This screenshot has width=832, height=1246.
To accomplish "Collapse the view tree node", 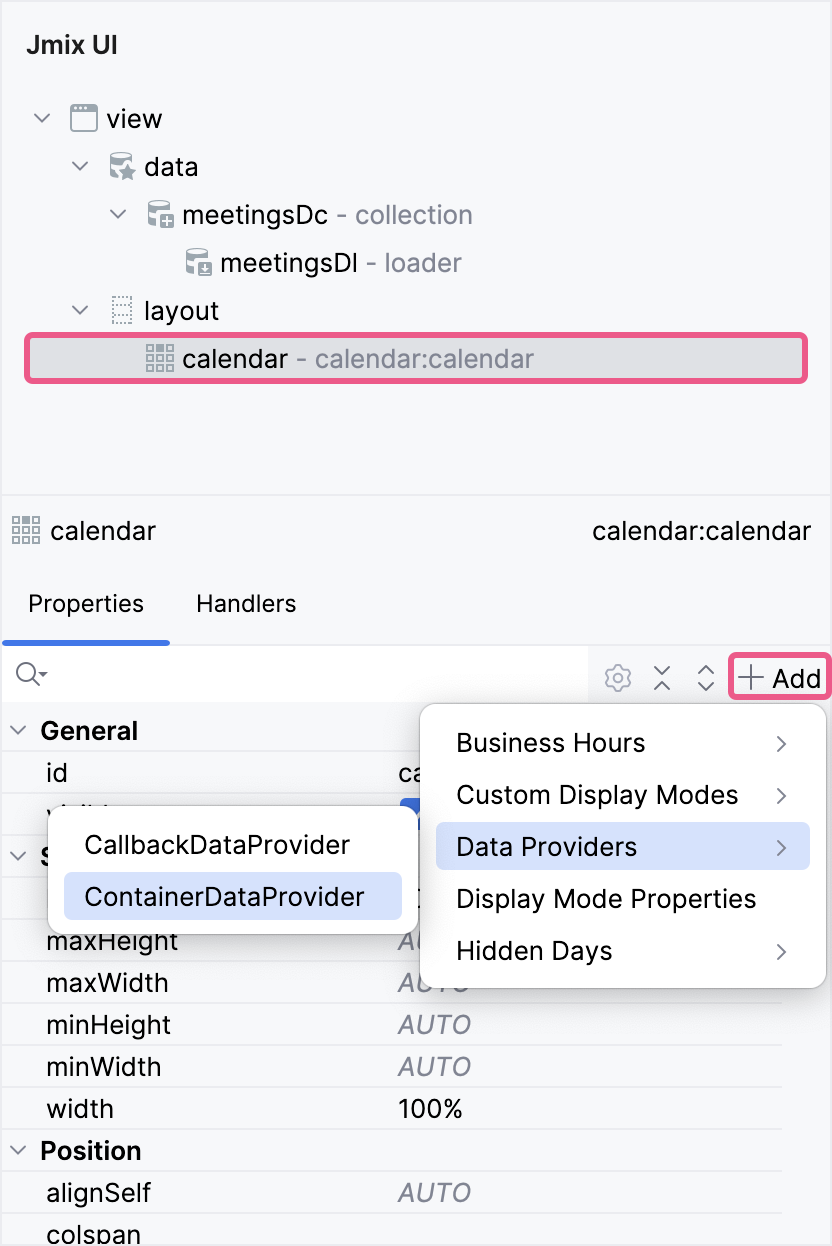I will click(x=42, y=117).
